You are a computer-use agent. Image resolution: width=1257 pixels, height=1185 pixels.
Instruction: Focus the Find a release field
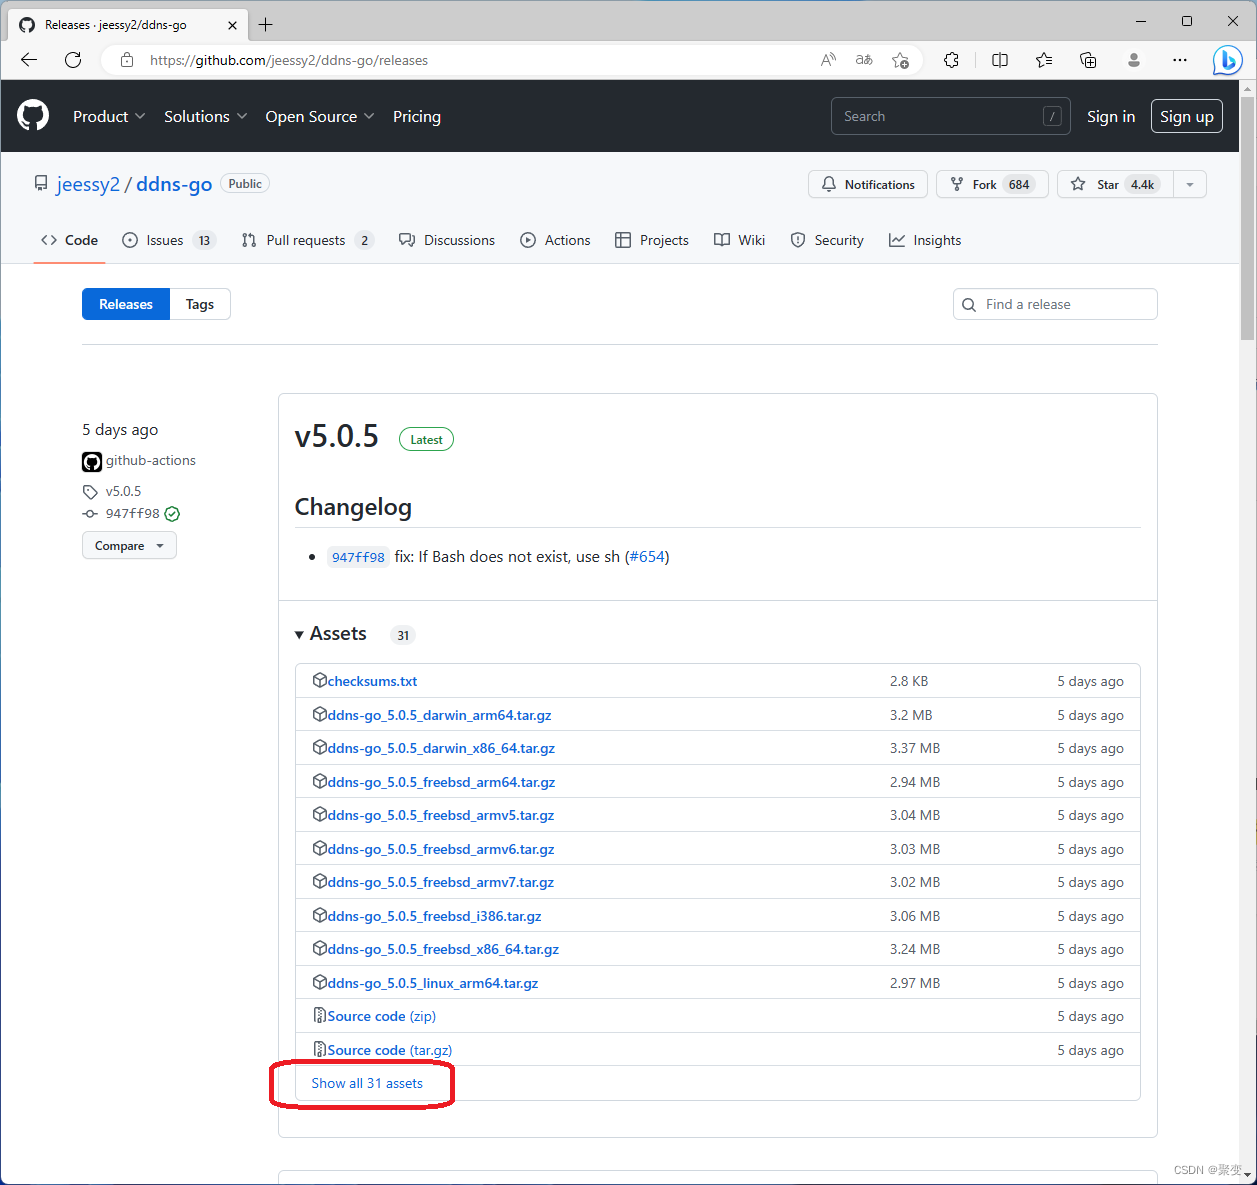coord(1055,304)
